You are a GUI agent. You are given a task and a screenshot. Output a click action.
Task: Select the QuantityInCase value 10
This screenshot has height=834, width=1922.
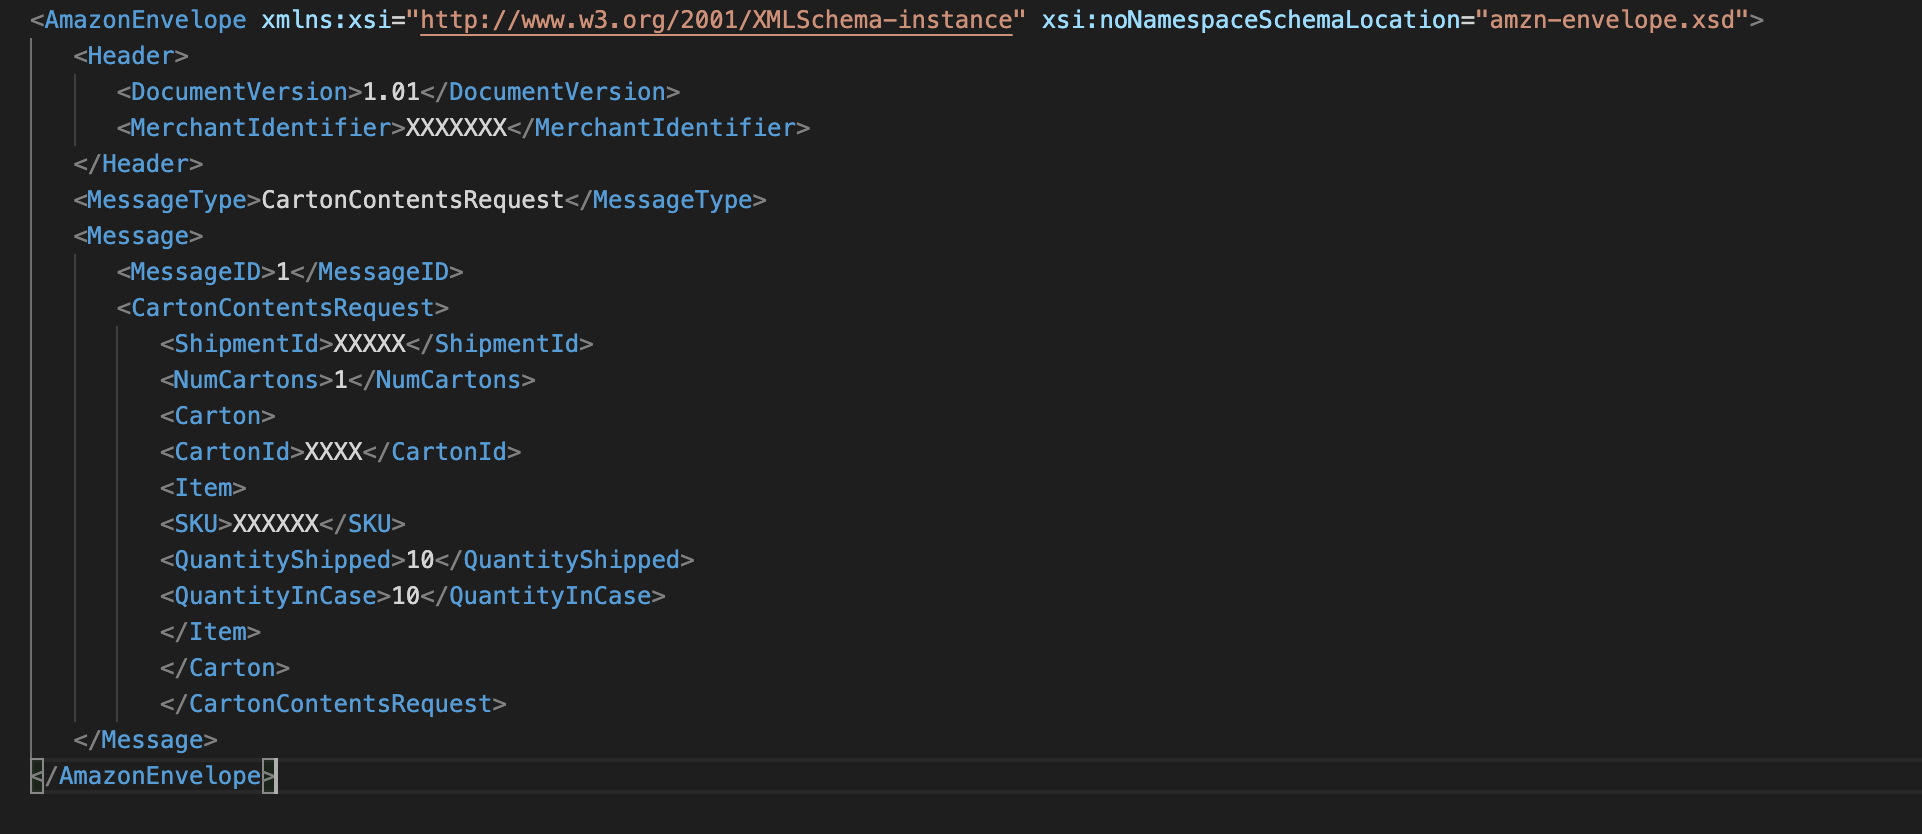click(x=406, y=596)
